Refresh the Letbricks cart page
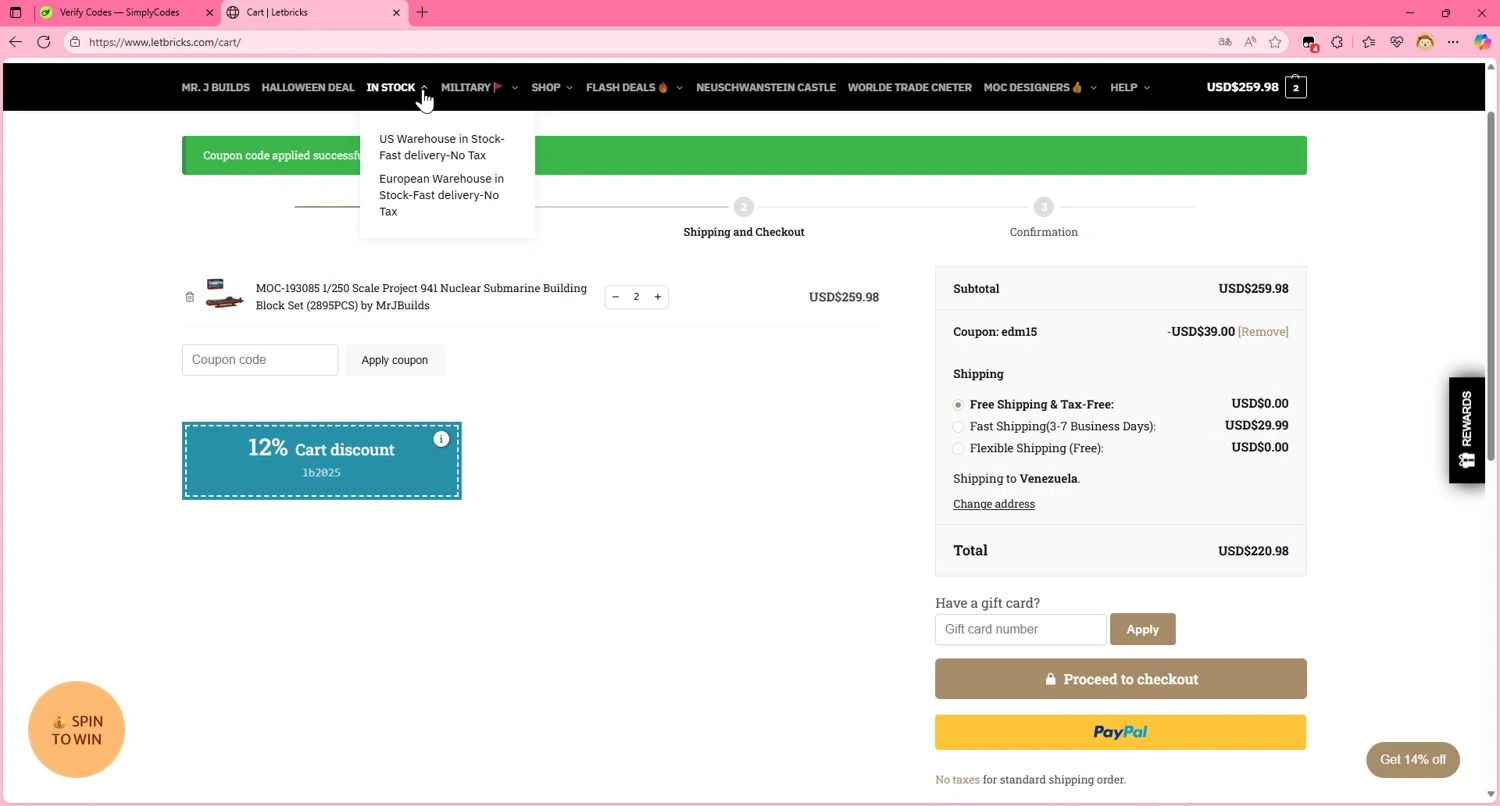Screen dimensions: 1500x806 [44, 42]
